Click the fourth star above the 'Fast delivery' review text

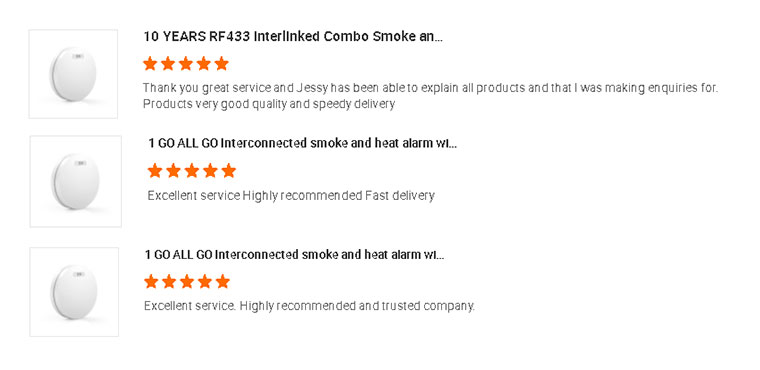210,171
